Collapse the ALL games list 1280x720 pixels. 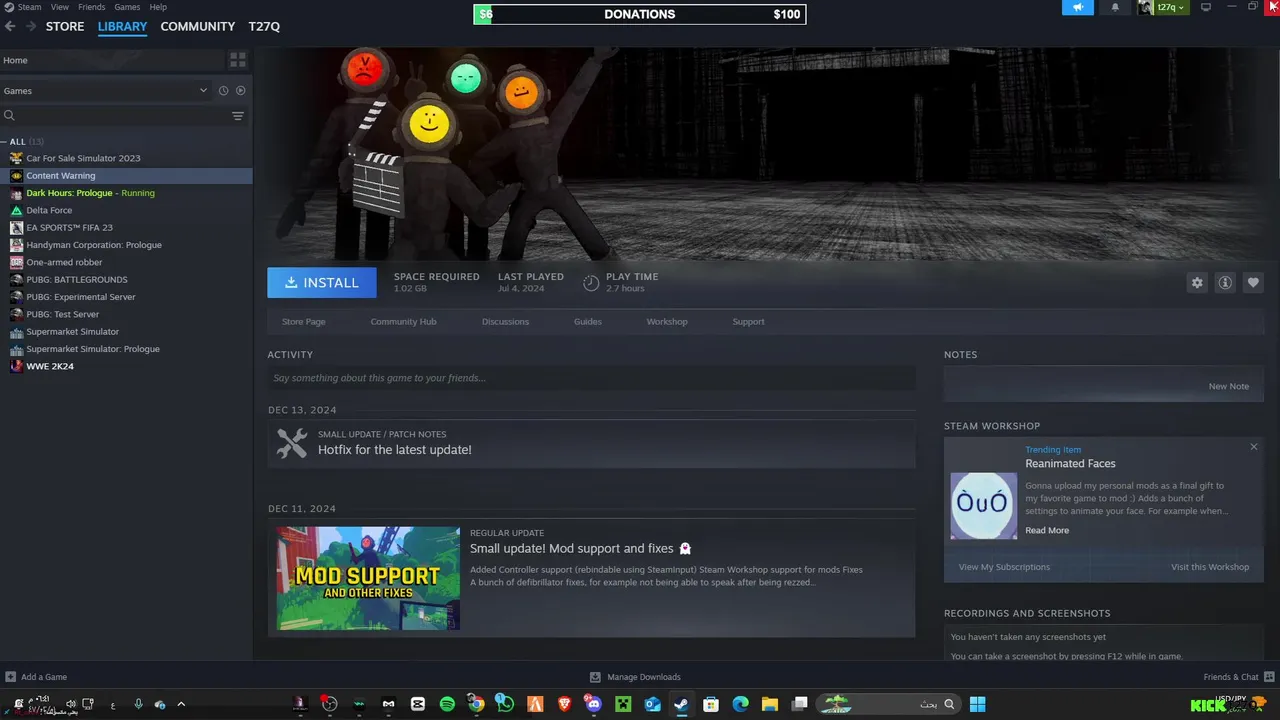[5, 141]
